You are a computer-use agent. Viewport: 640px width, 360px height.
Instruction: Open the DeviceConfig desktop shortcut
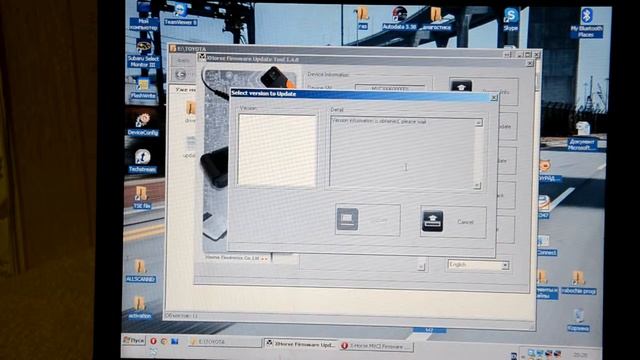[x=143, y=124]
